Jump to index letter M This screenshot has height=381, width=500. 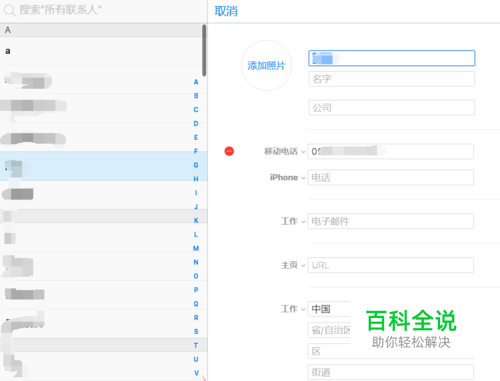point(196,248)
